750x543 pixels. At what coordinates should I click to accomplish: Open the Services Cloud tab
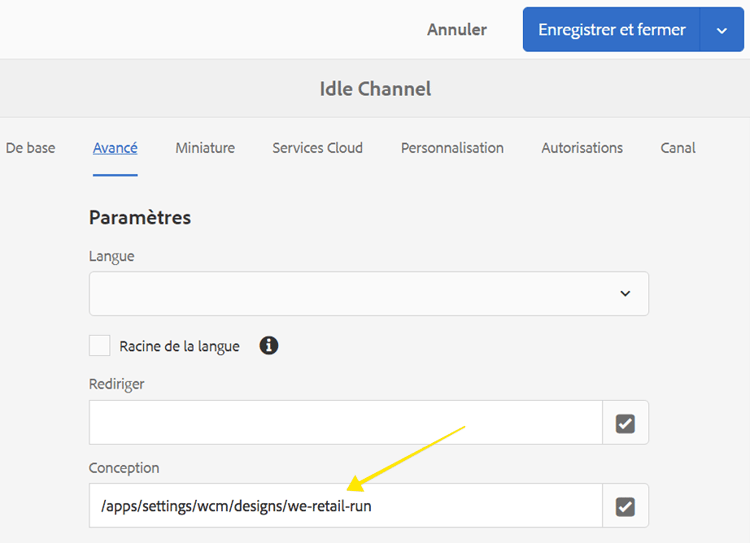(318, 148)
